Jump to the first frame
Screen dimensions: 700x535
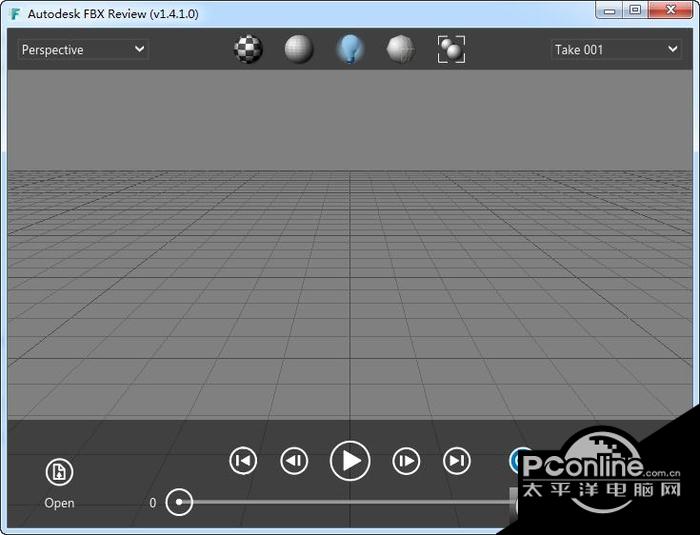(243, 460)
